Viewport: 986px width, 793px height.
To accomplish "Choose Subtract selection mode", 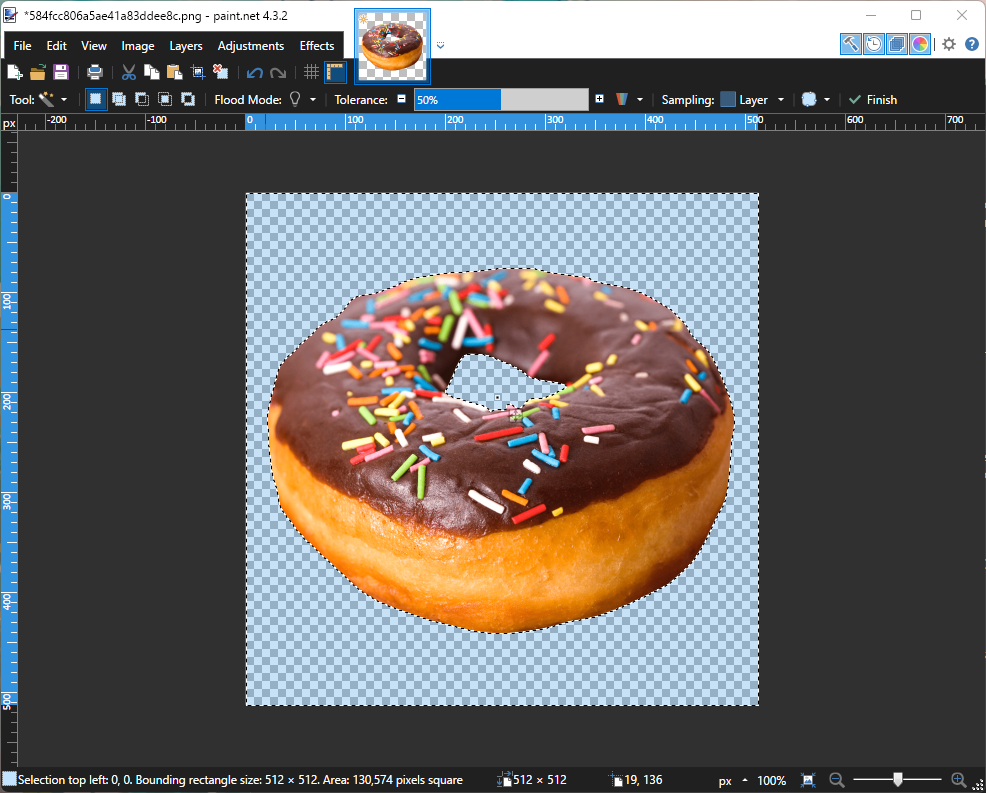I will tap(142, 99).
